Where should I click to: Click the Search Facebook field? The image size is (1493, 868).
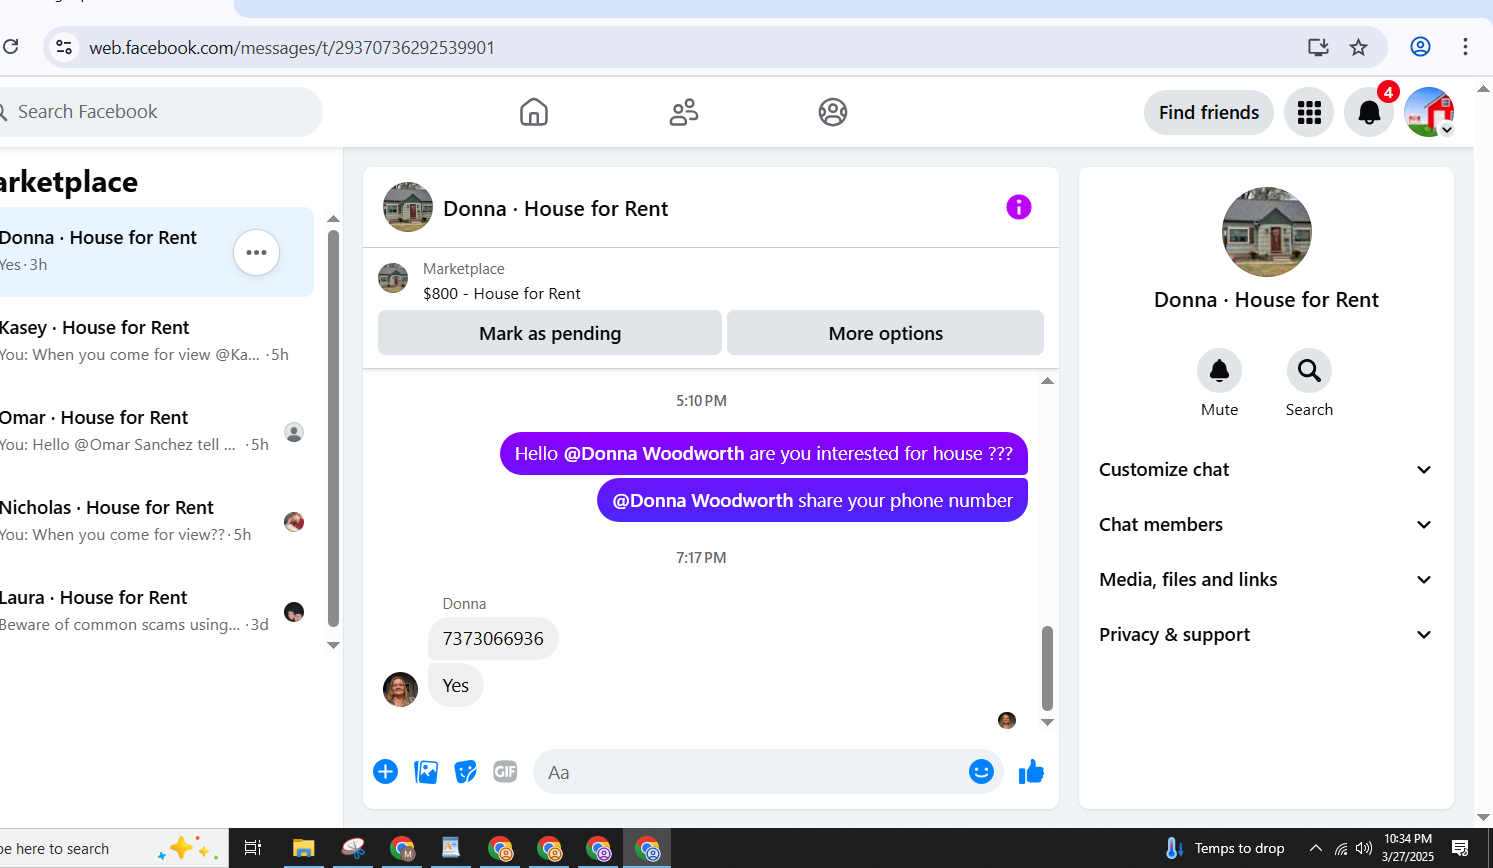click(x=160, y=112)
